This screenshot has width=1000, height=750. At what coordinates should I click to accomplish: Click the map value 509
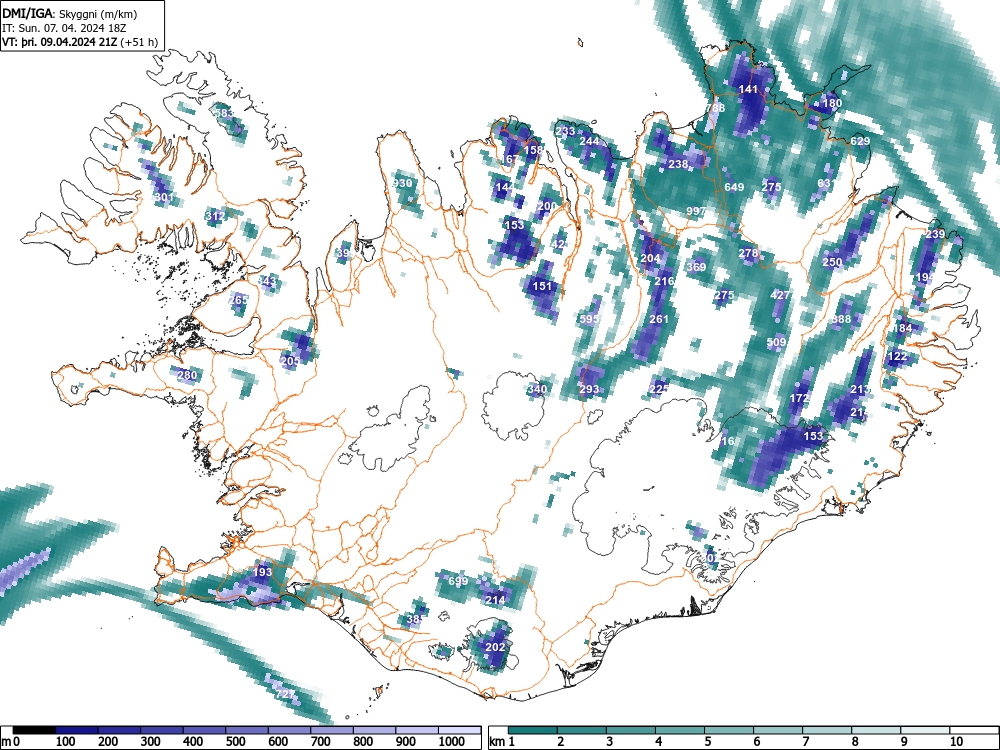pos(776,342)
